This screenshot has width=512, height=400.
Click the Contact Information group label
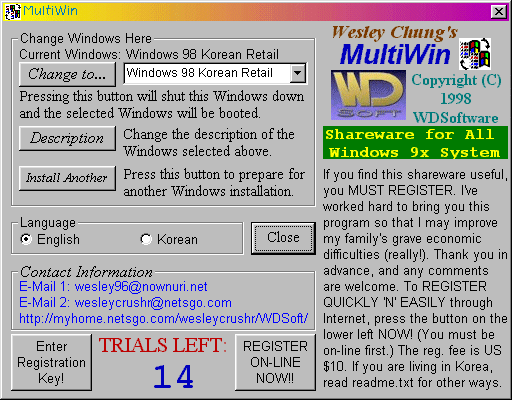pos(86,272)
